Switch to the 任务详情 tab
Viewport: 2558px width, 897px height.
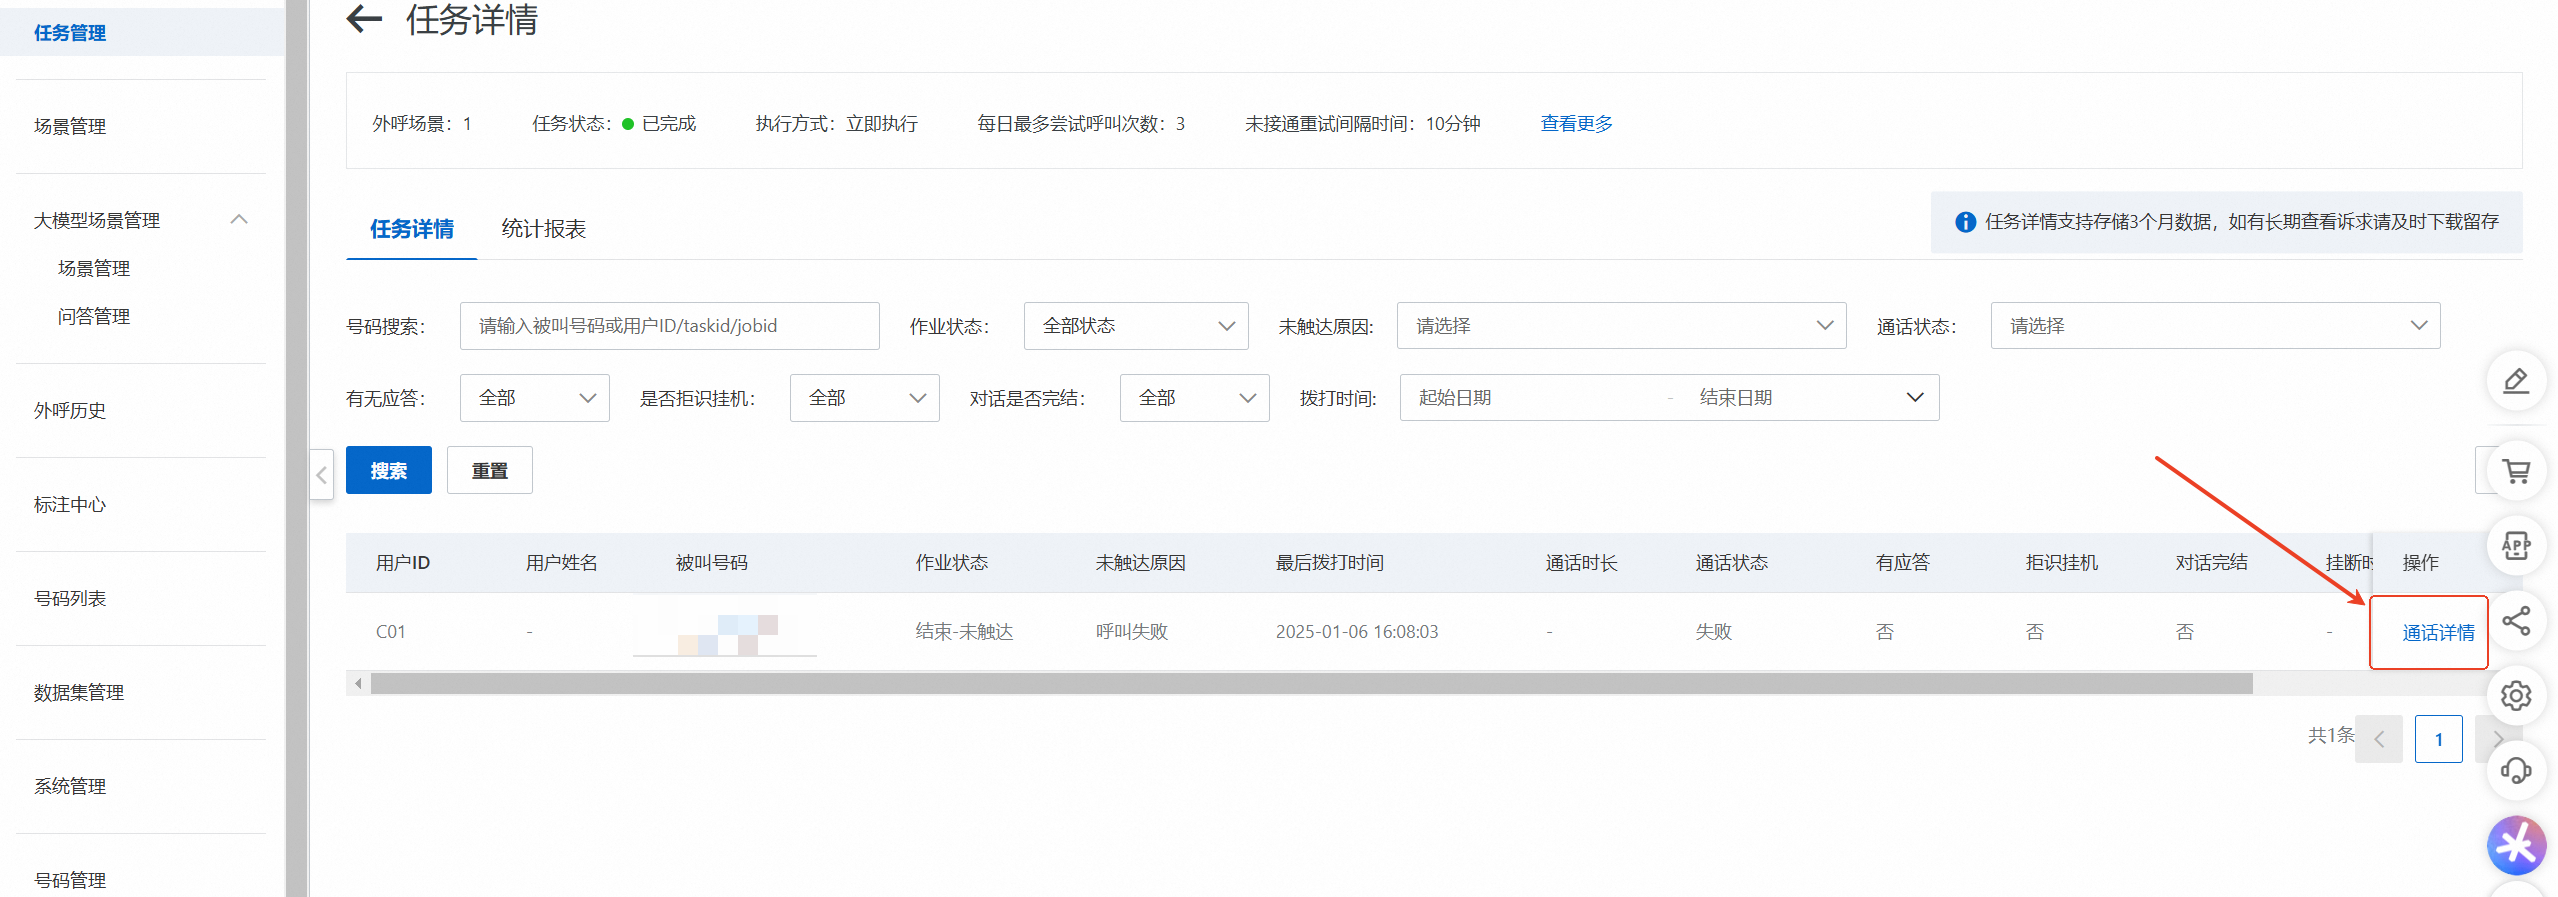[x=412, y=229]
